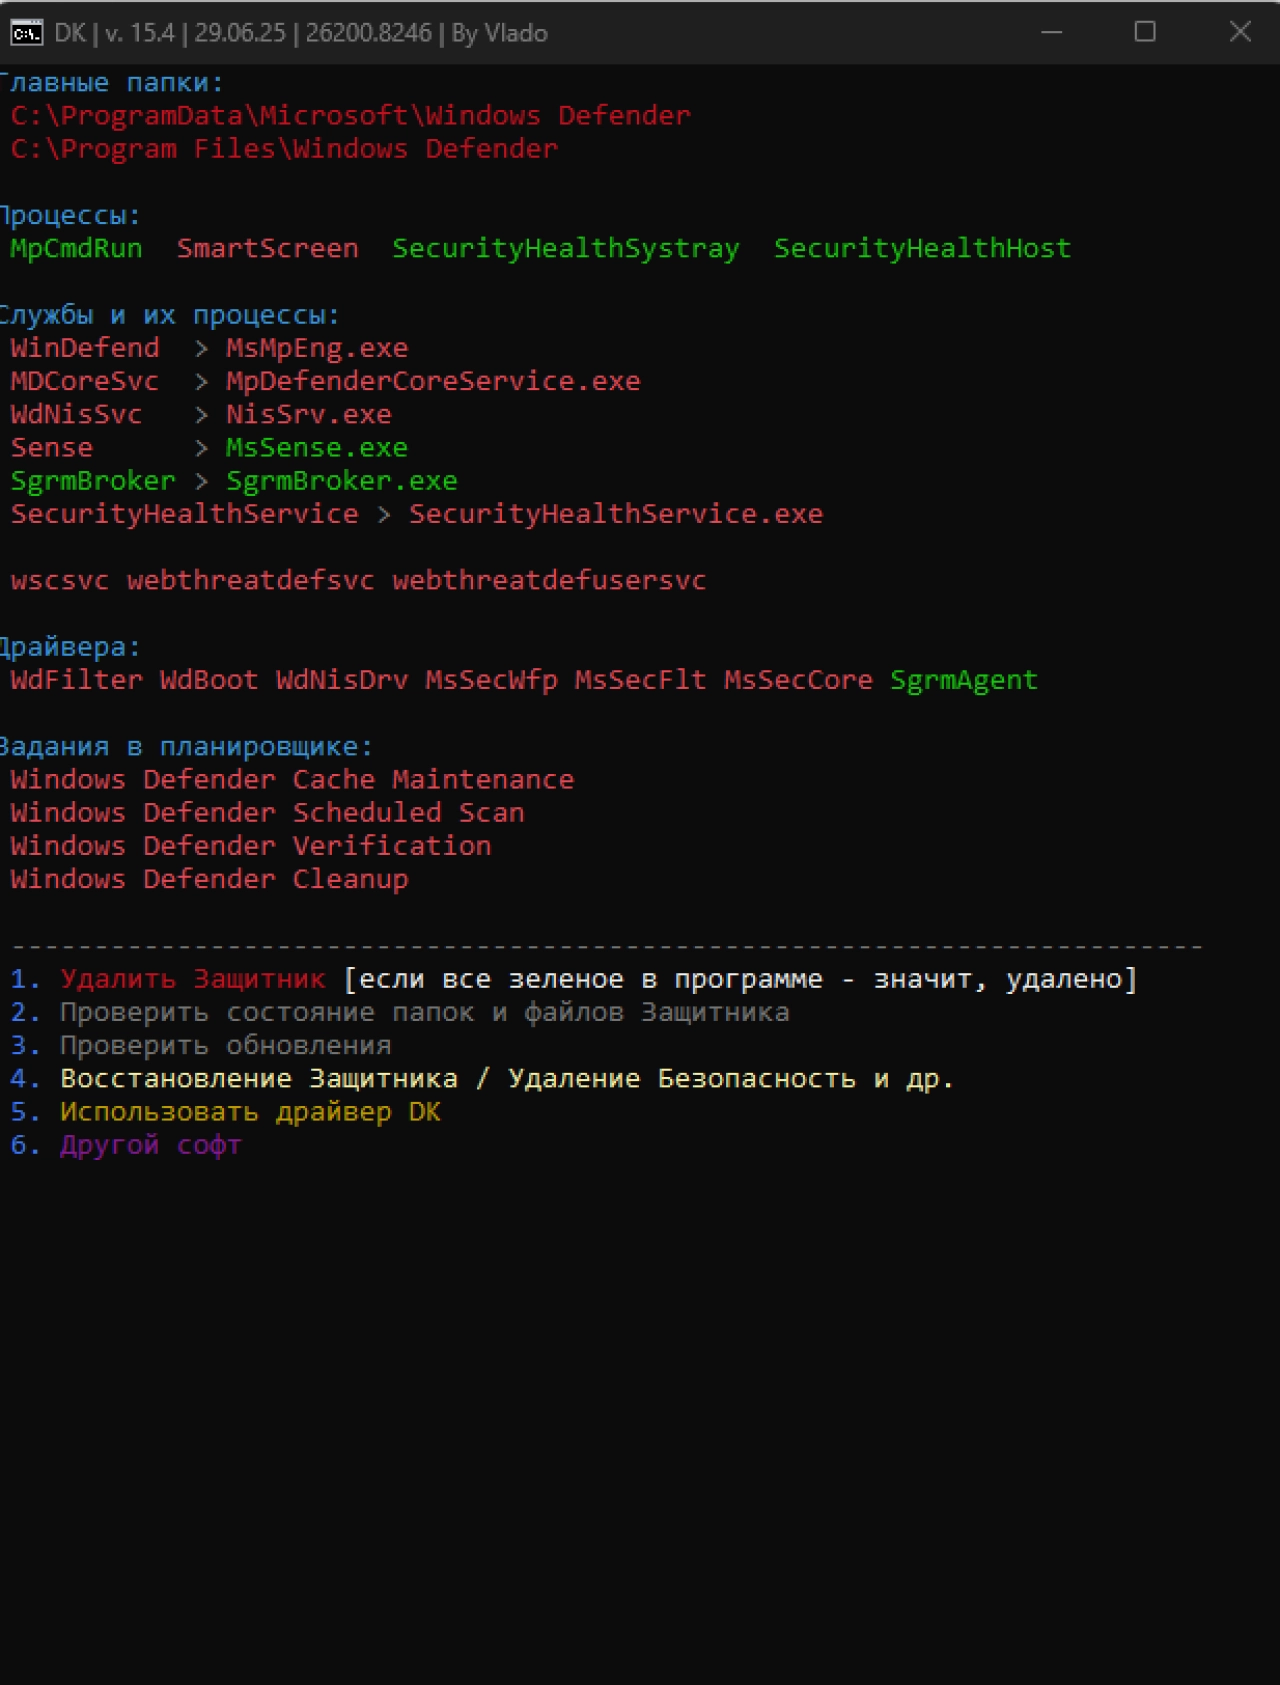Click the Sense service name
1280x1685 pixels.
(51, 447)
